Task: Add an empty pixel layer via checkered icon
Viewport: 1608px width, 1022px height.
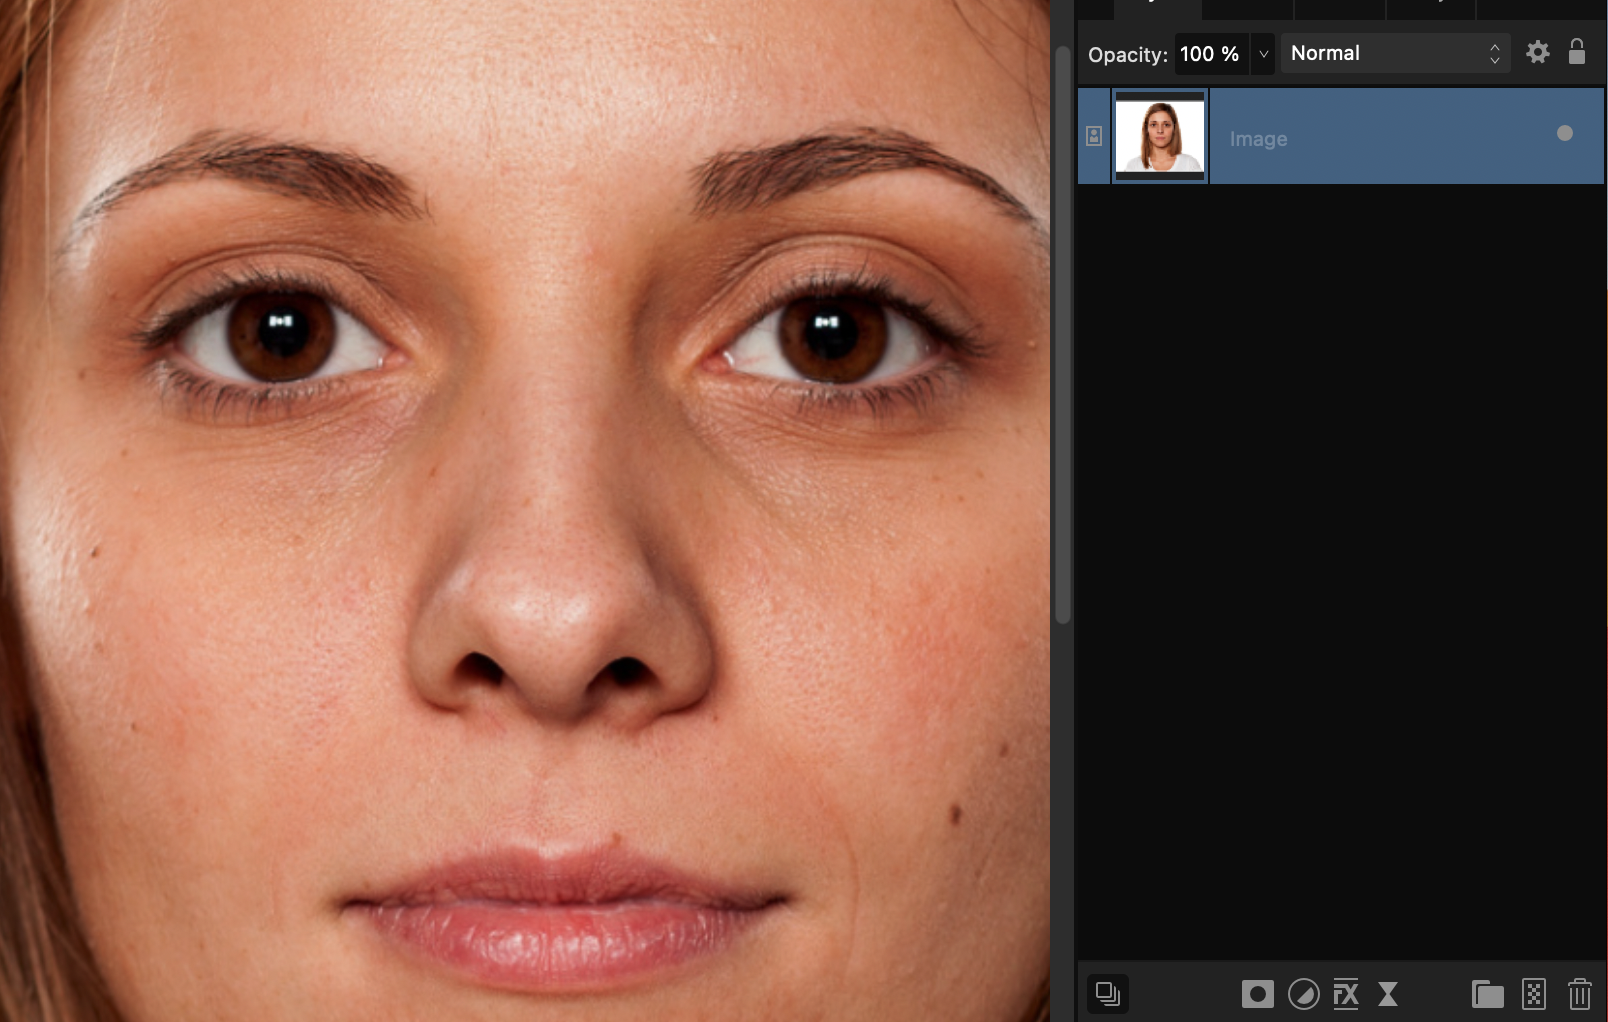Action: pos(1534,994)
